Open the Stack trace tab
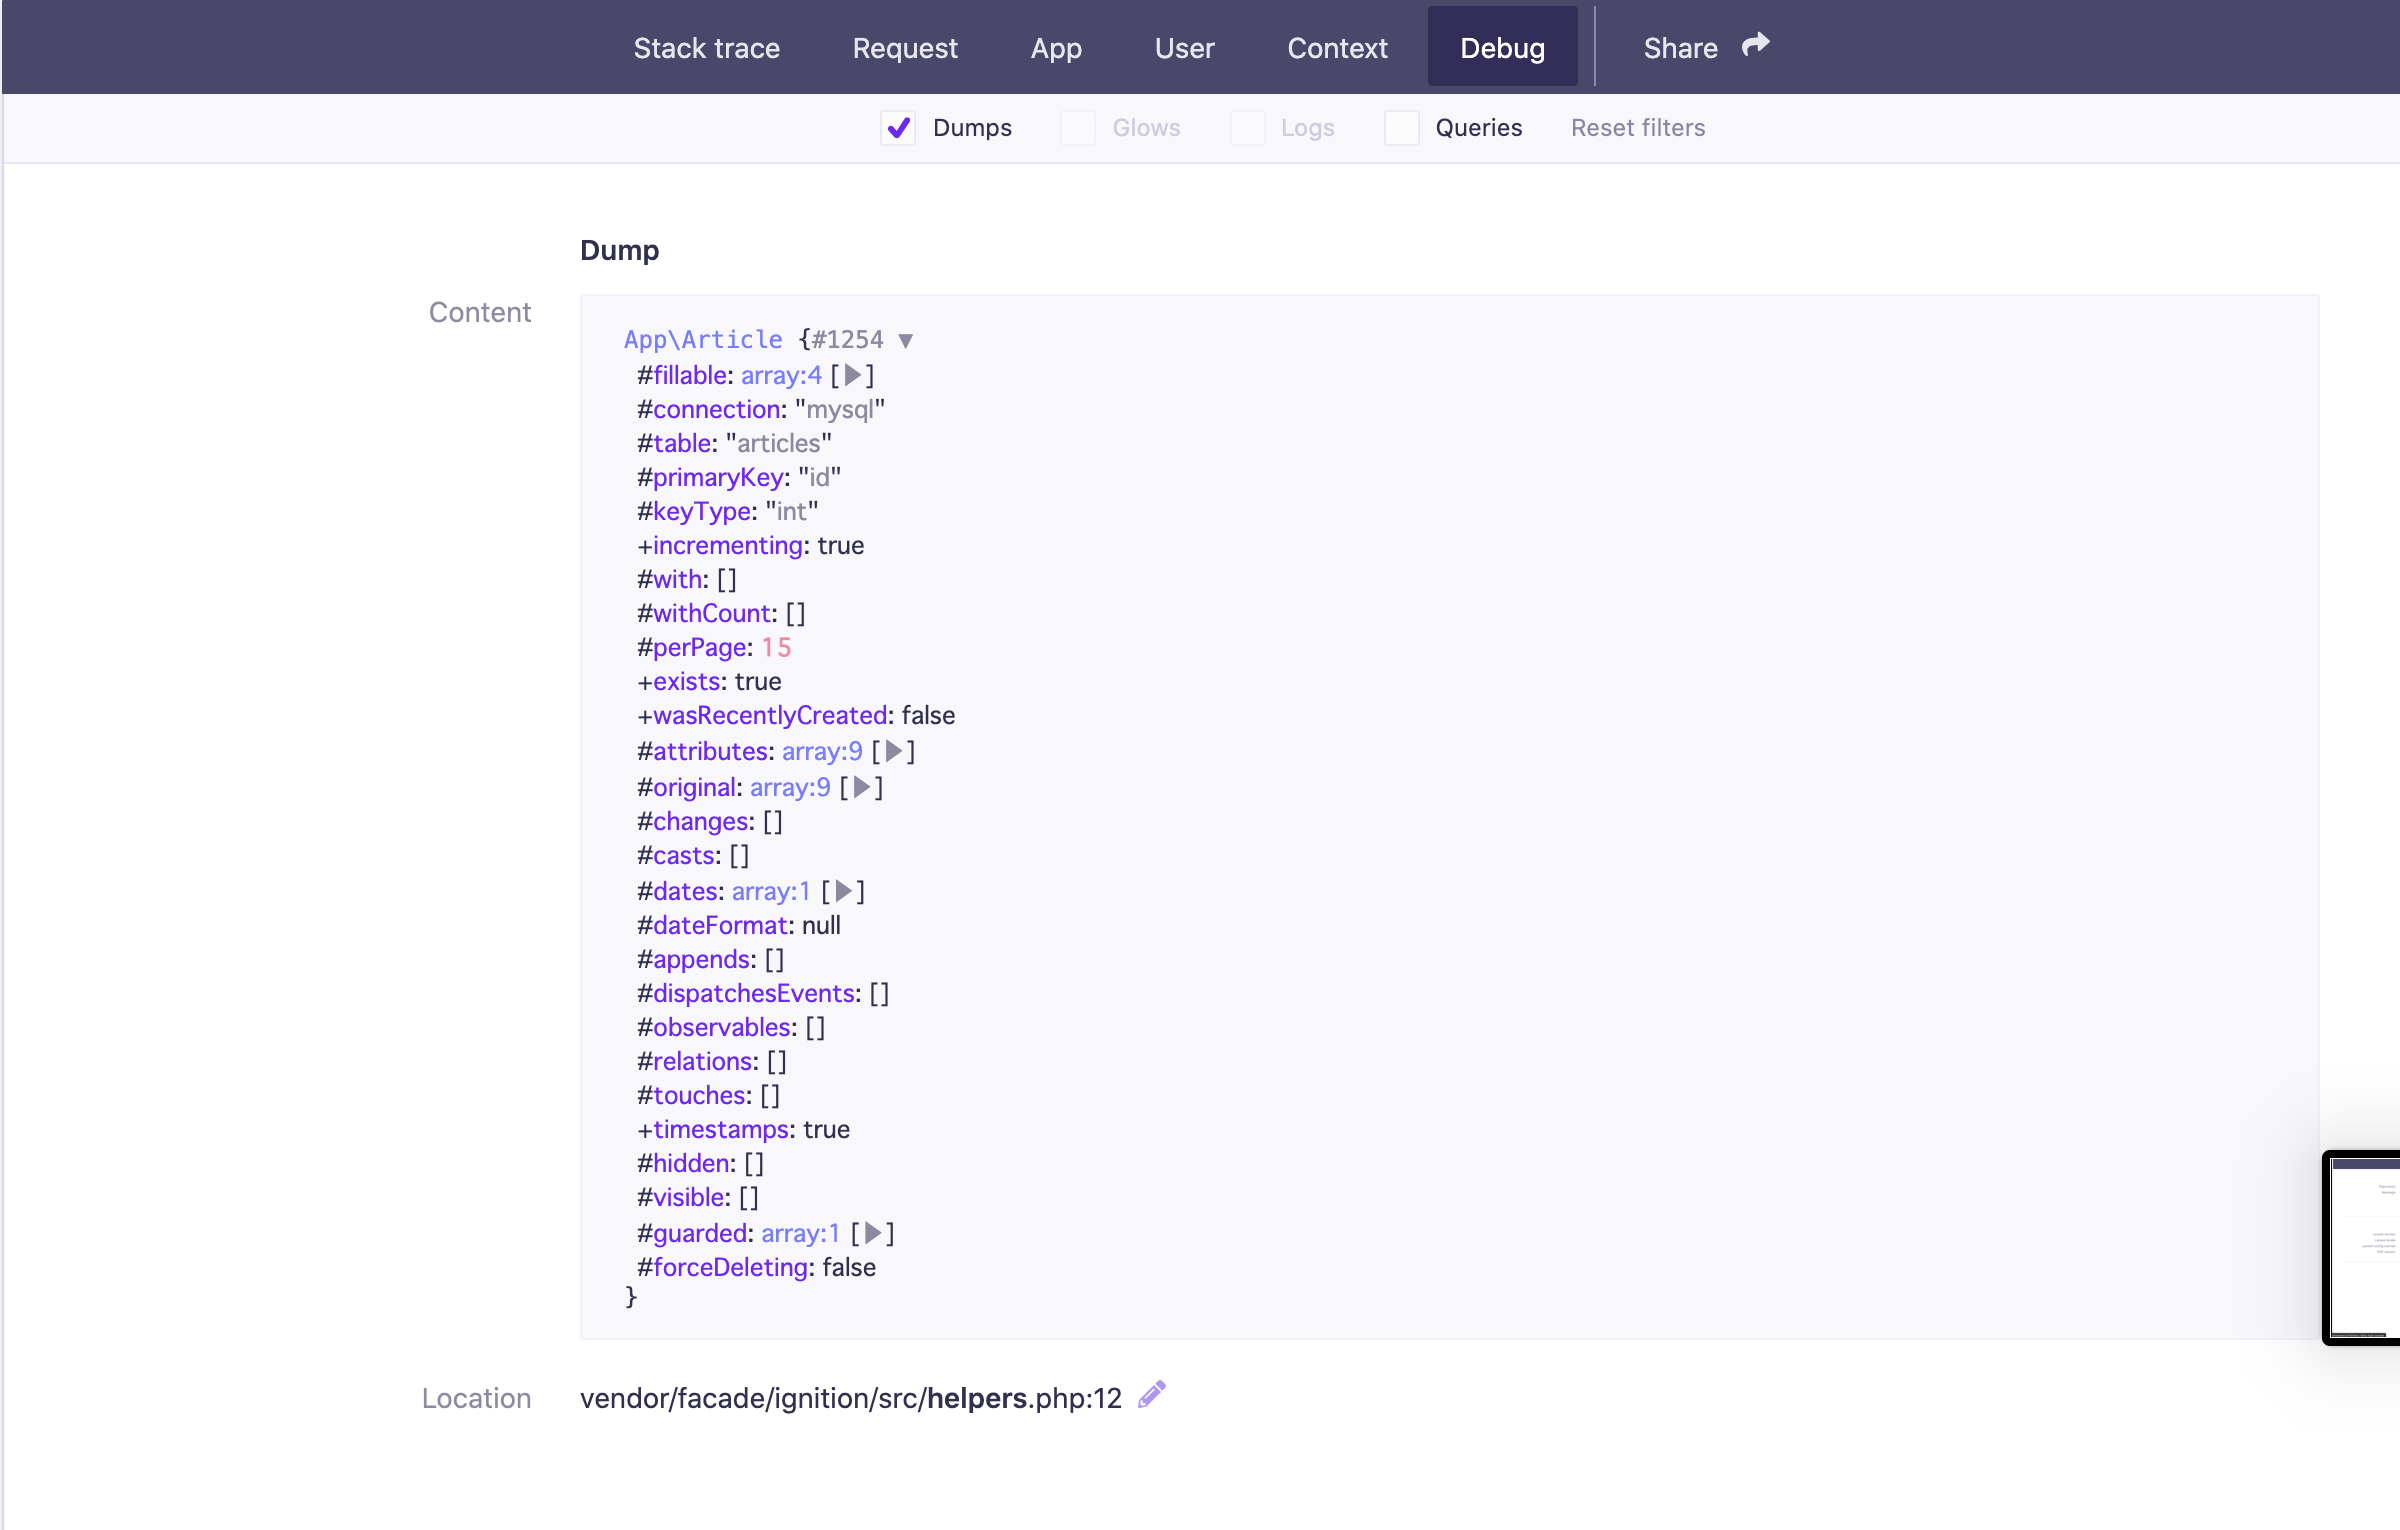Viewport: 2400px width, 1530px height. coord(706,48)
